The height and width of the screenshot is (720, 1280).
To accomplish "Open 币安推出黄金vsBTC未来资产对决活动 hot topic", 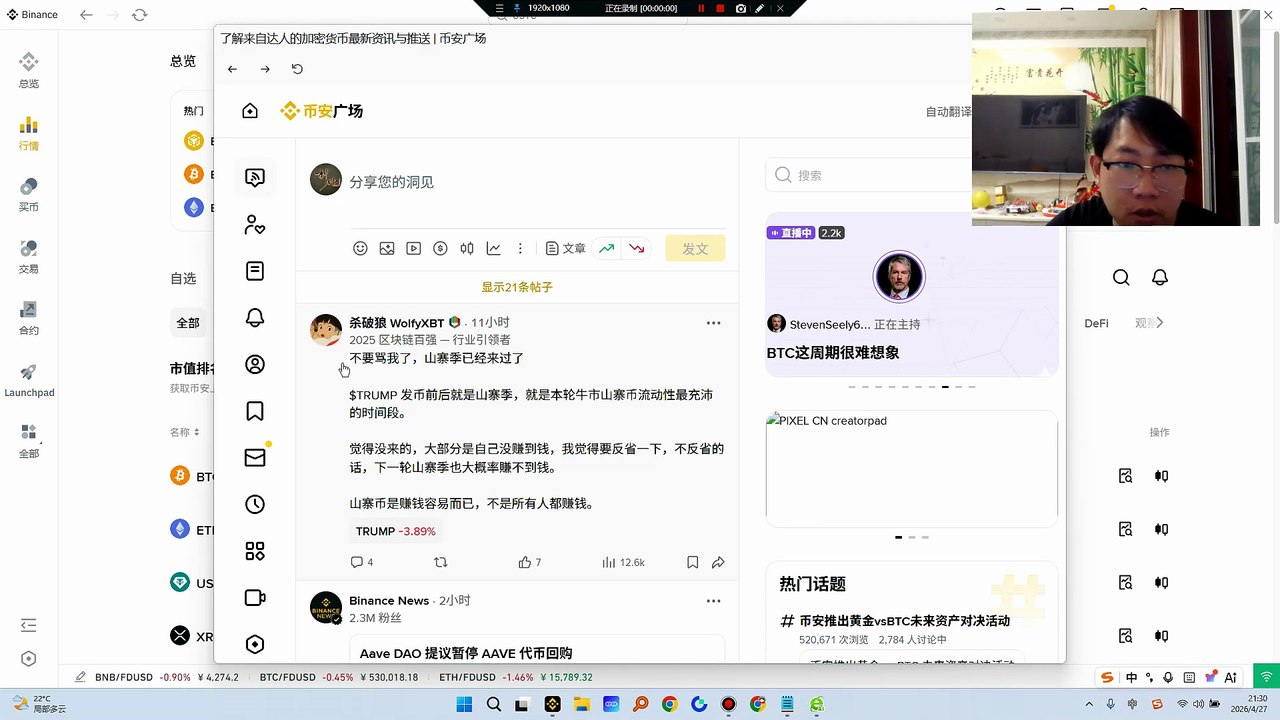I will click(905, 621).
